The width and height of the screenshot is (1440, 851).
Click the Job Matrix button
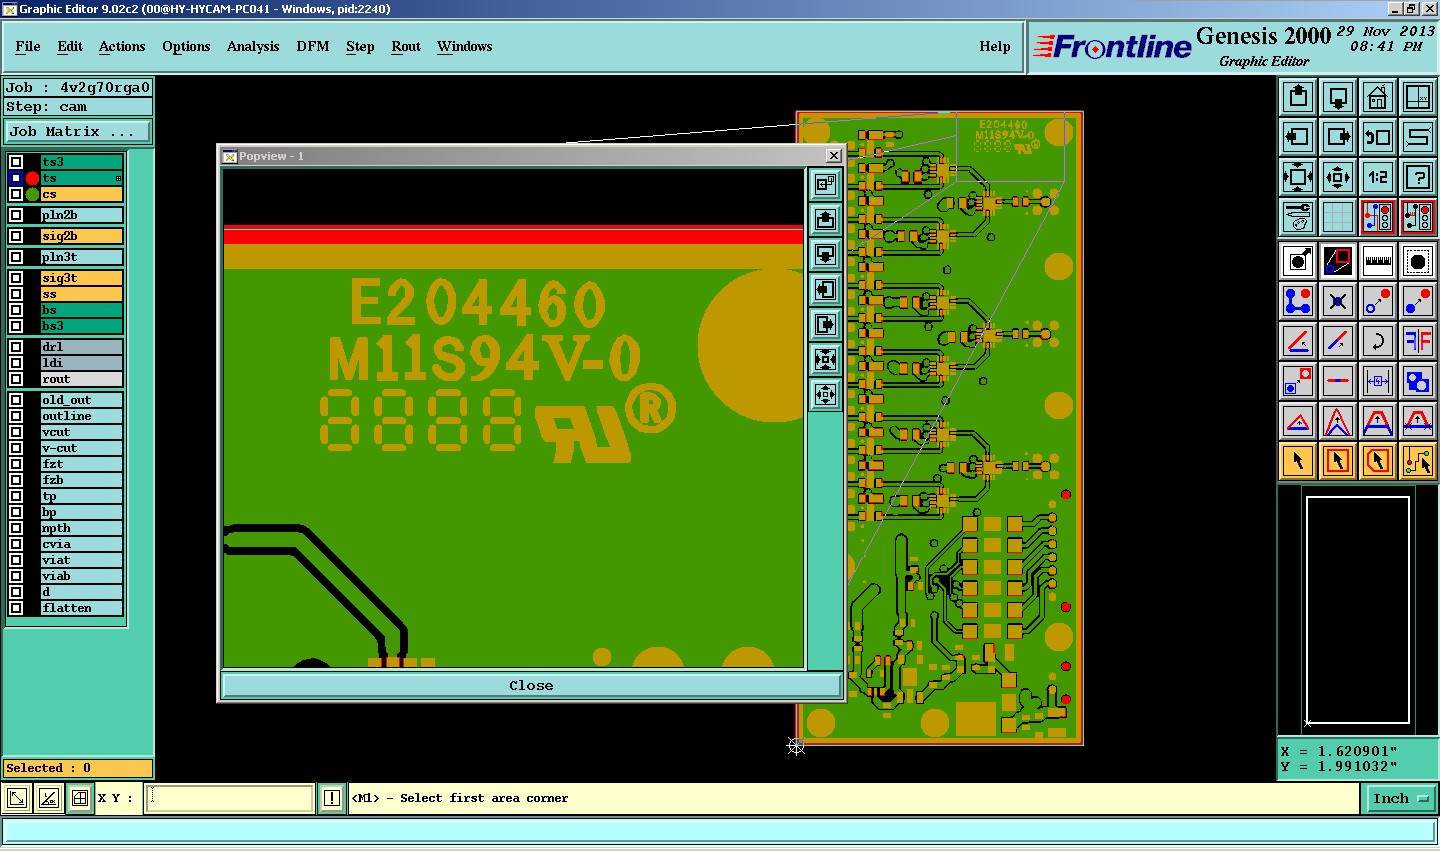click(78, 131)
